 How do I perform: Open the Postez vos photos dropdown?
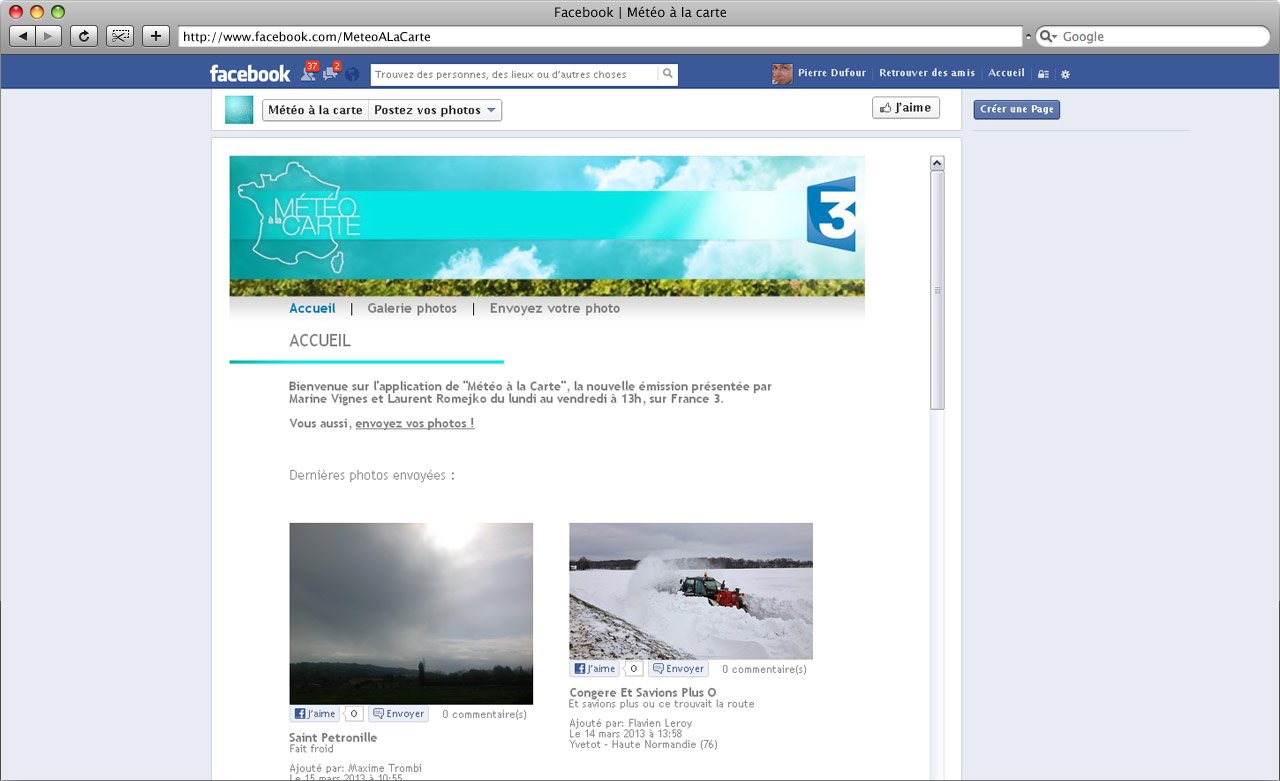click(435, 110)
